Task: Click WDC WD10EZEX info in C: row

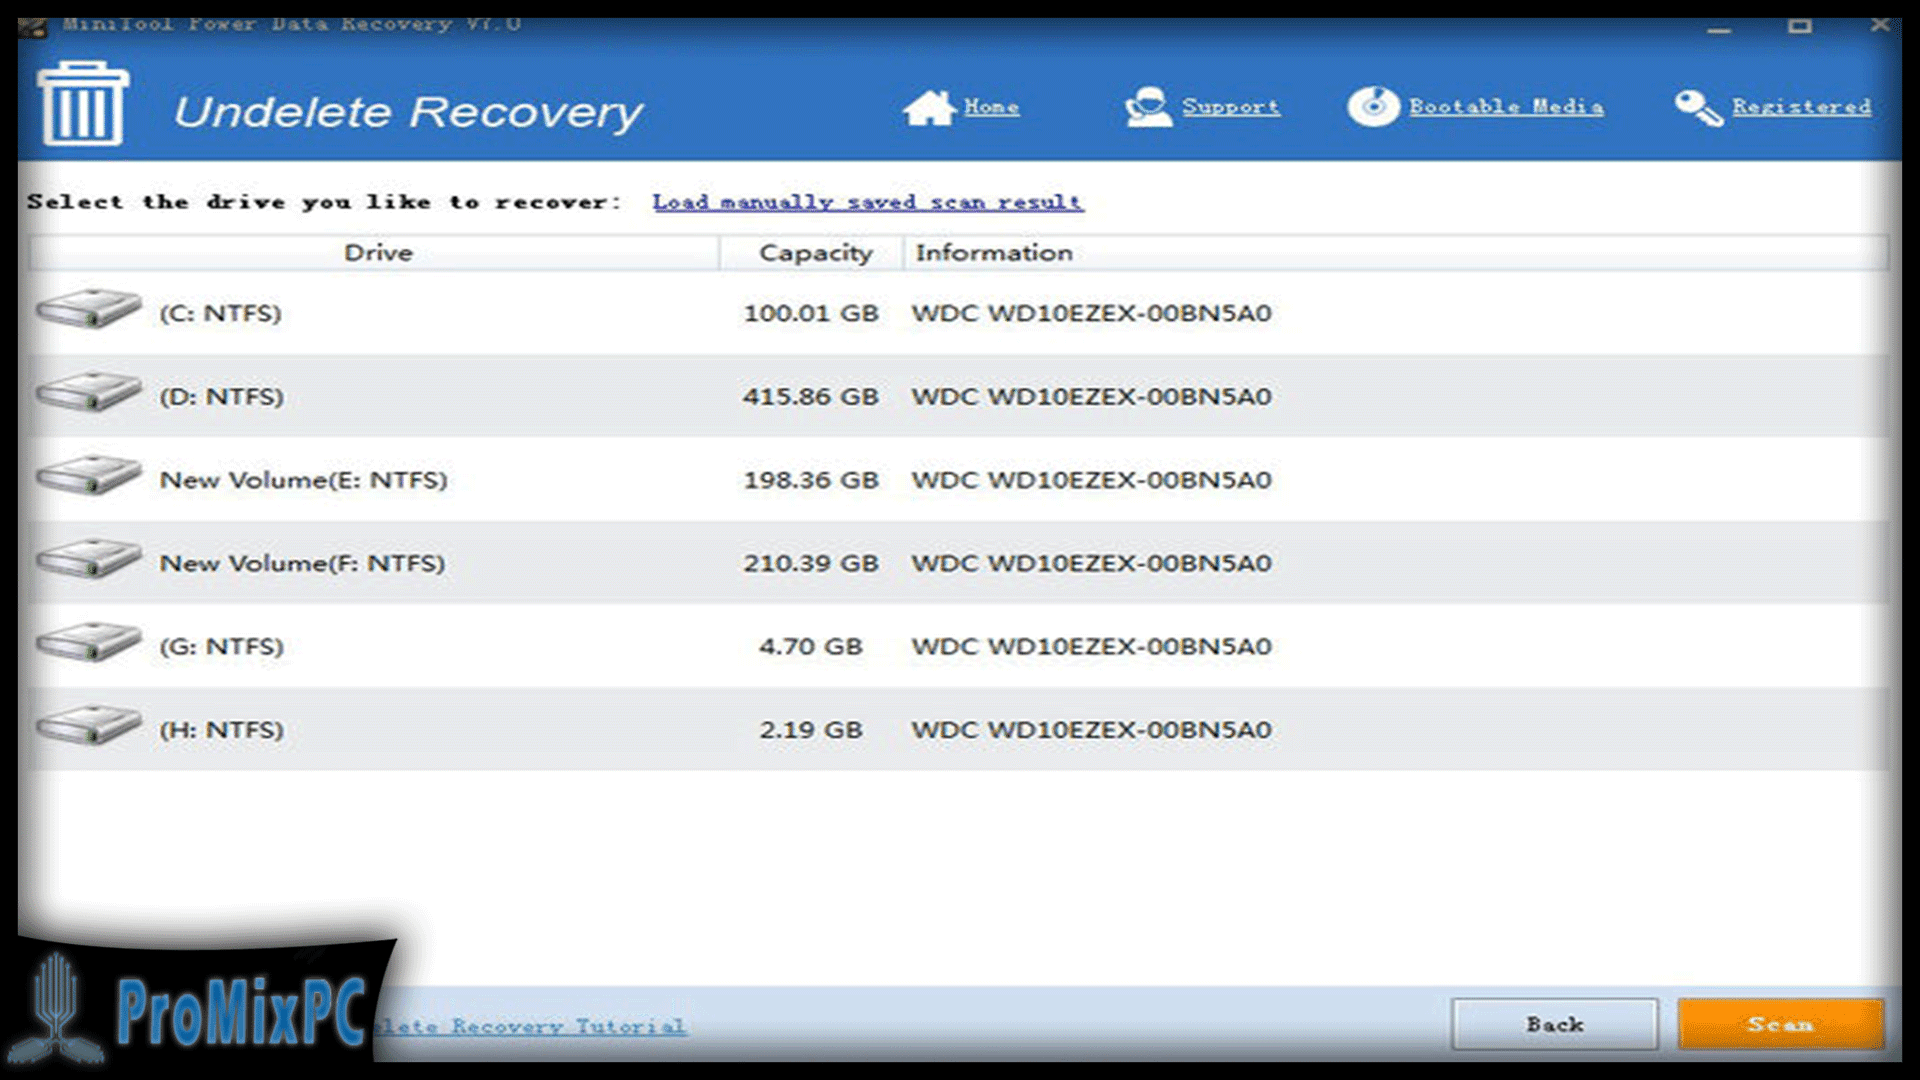Action: click(1091, 313)
